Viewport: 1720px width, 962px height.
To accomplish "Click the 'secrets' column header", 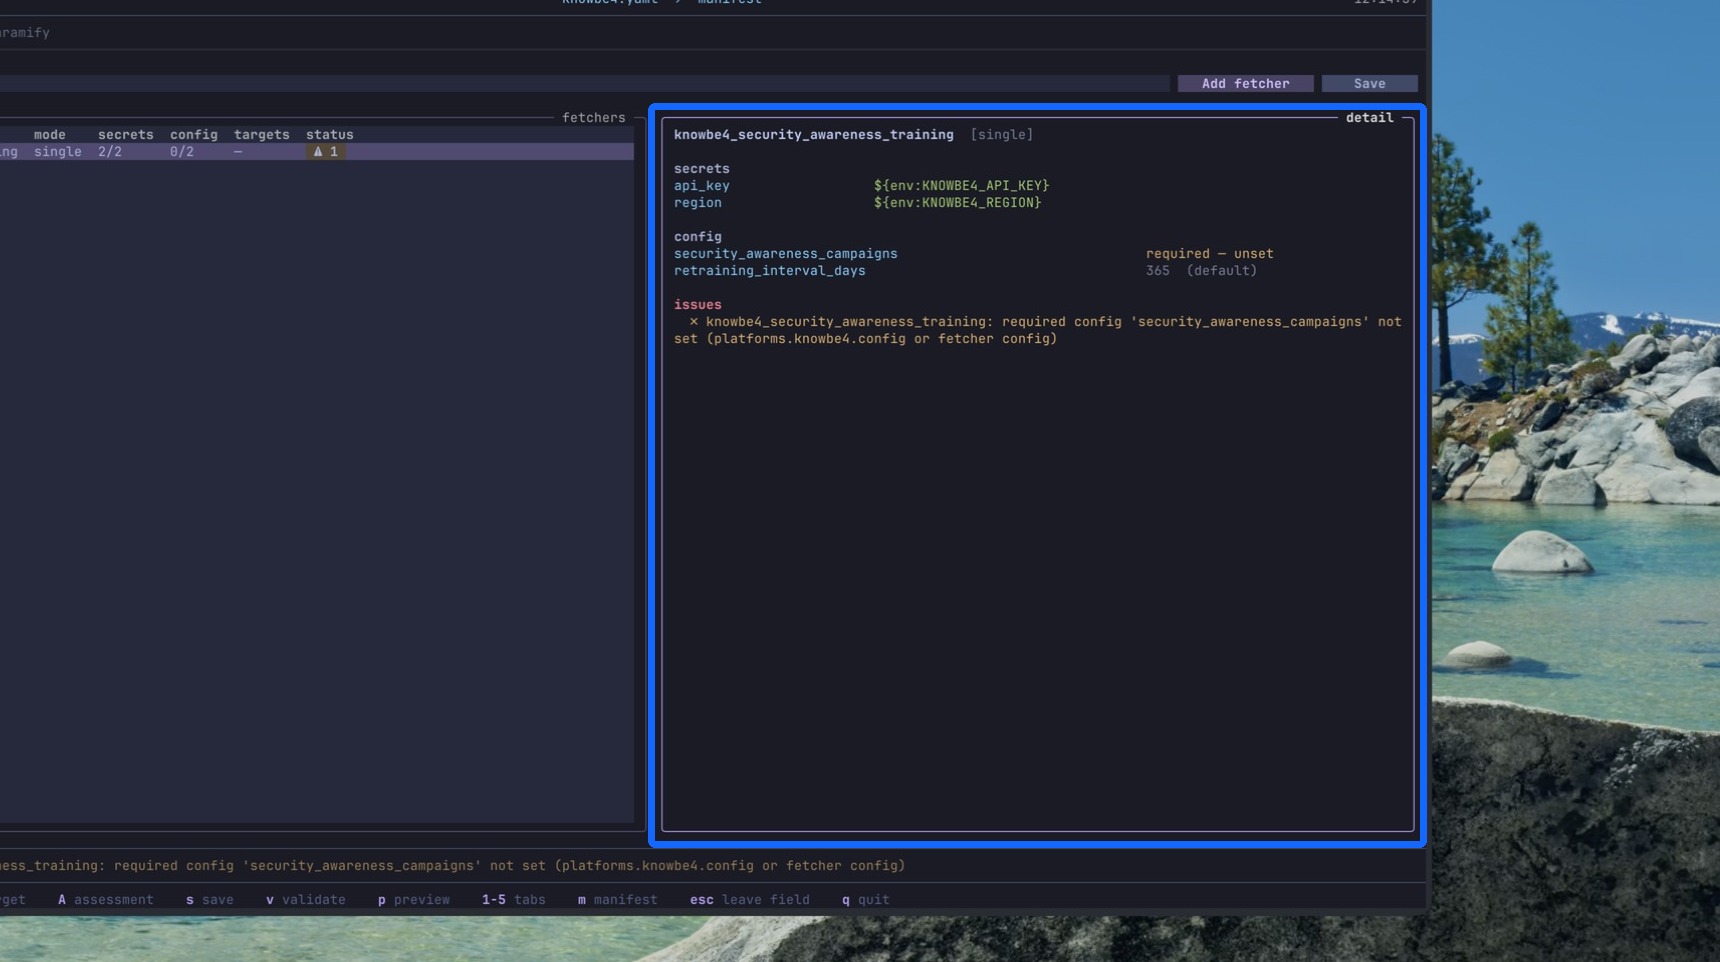I will click(126, 135).
